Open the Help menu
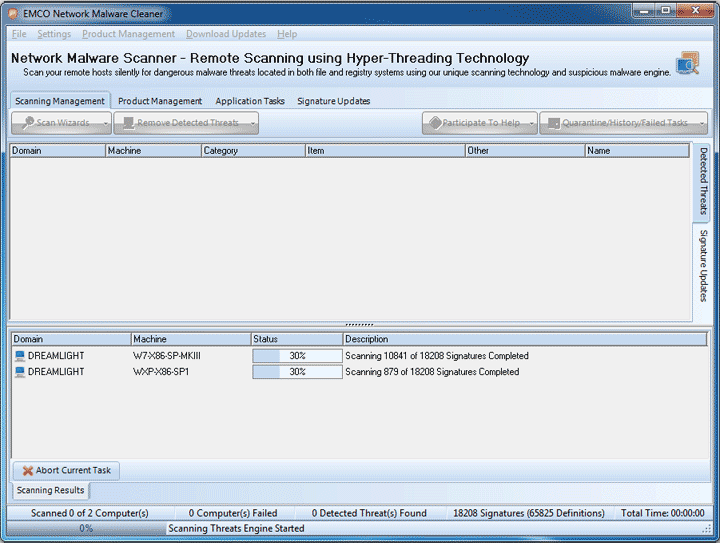 click(x=287, y=34)
